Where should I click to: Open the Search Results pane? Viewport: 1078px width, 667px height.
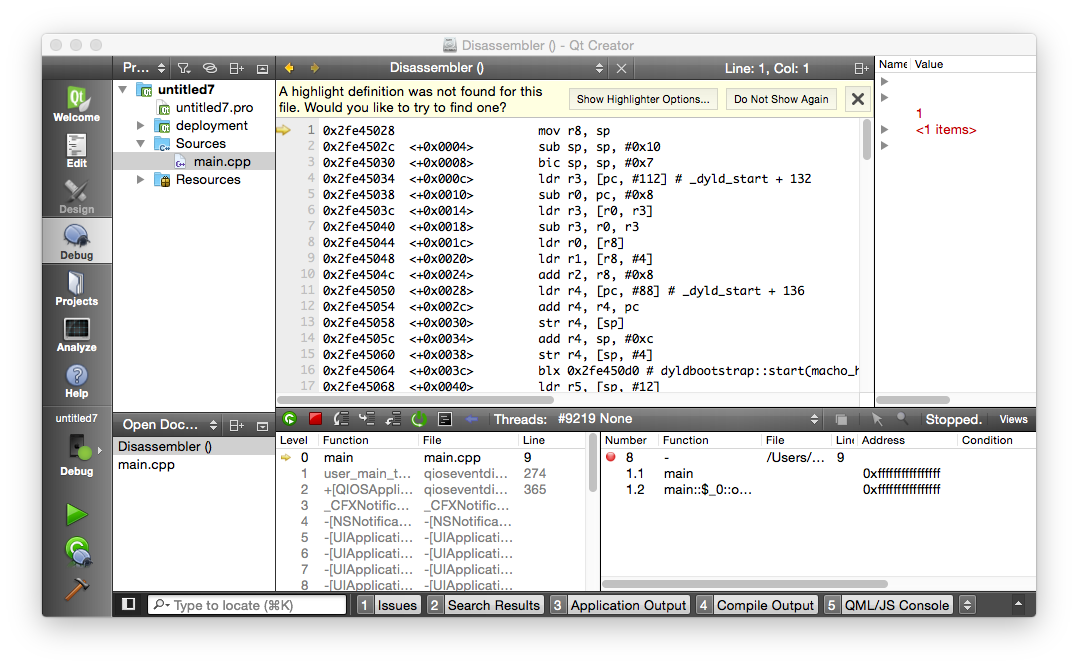pyautogui.click(x=485, y=605)
